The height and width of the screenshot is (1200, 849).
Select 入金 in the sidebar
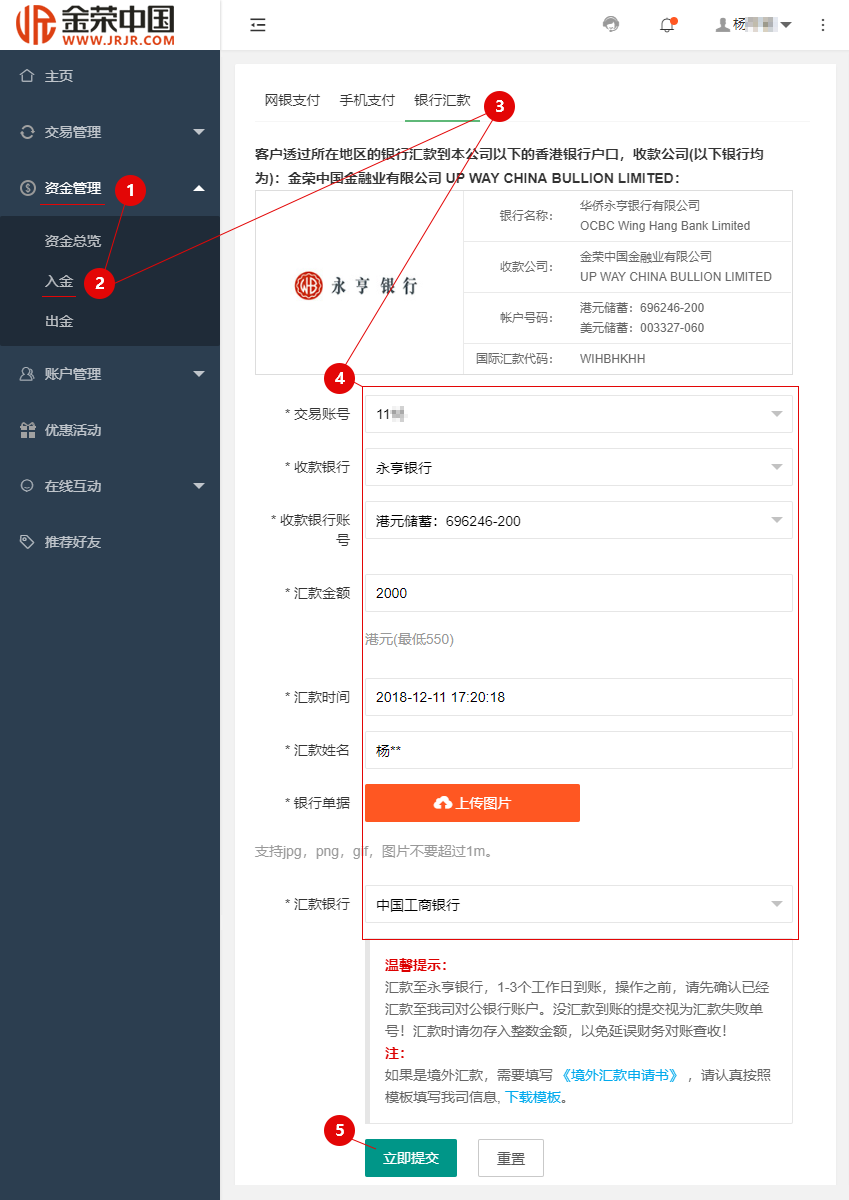point(59,281)
